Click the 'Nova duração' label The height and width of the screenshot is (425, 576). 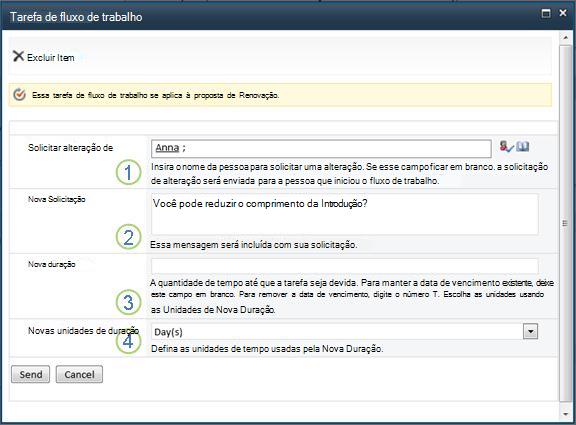pos(52,264)
